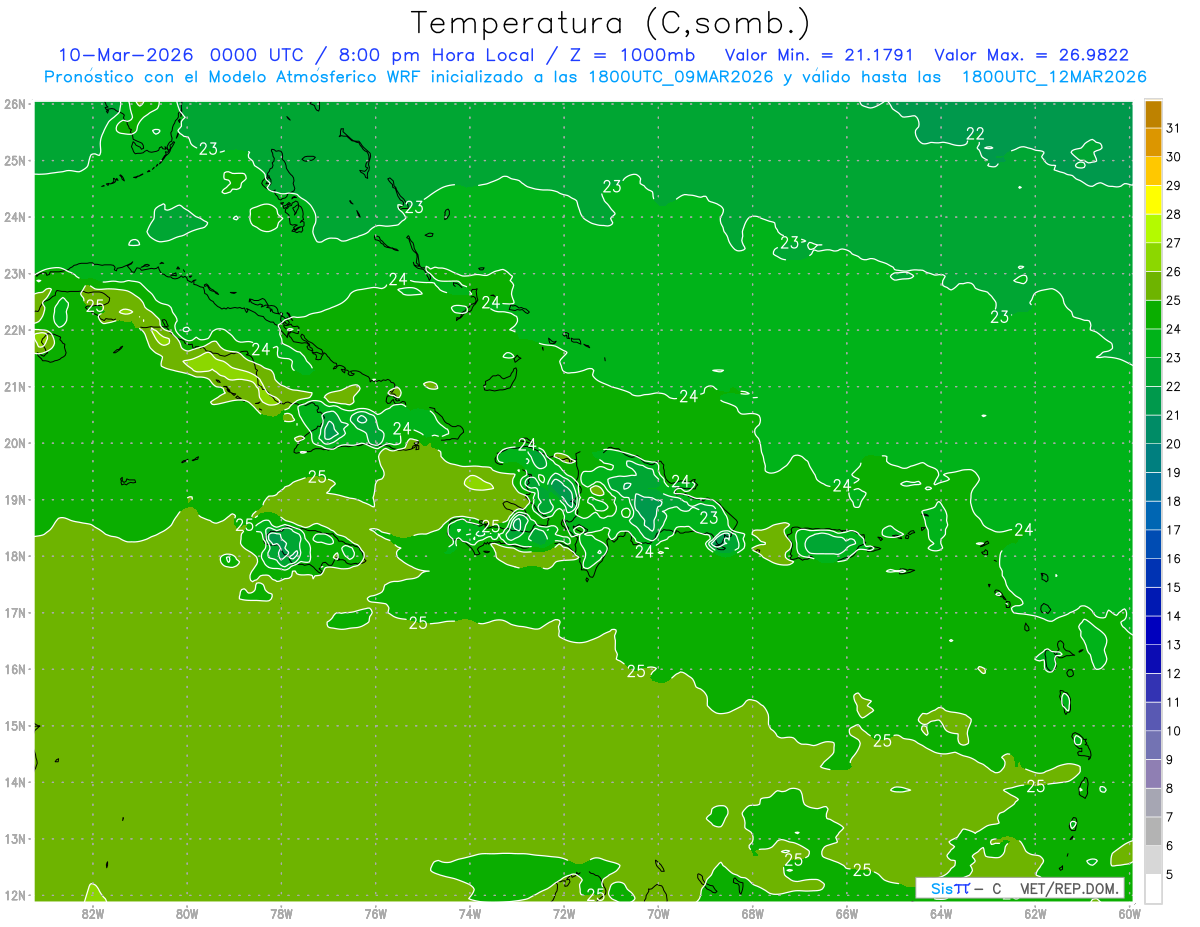Click the title 'Temperatura (C,somb.)'
The image size is (1200, 927).
click(x=609, y=23)
